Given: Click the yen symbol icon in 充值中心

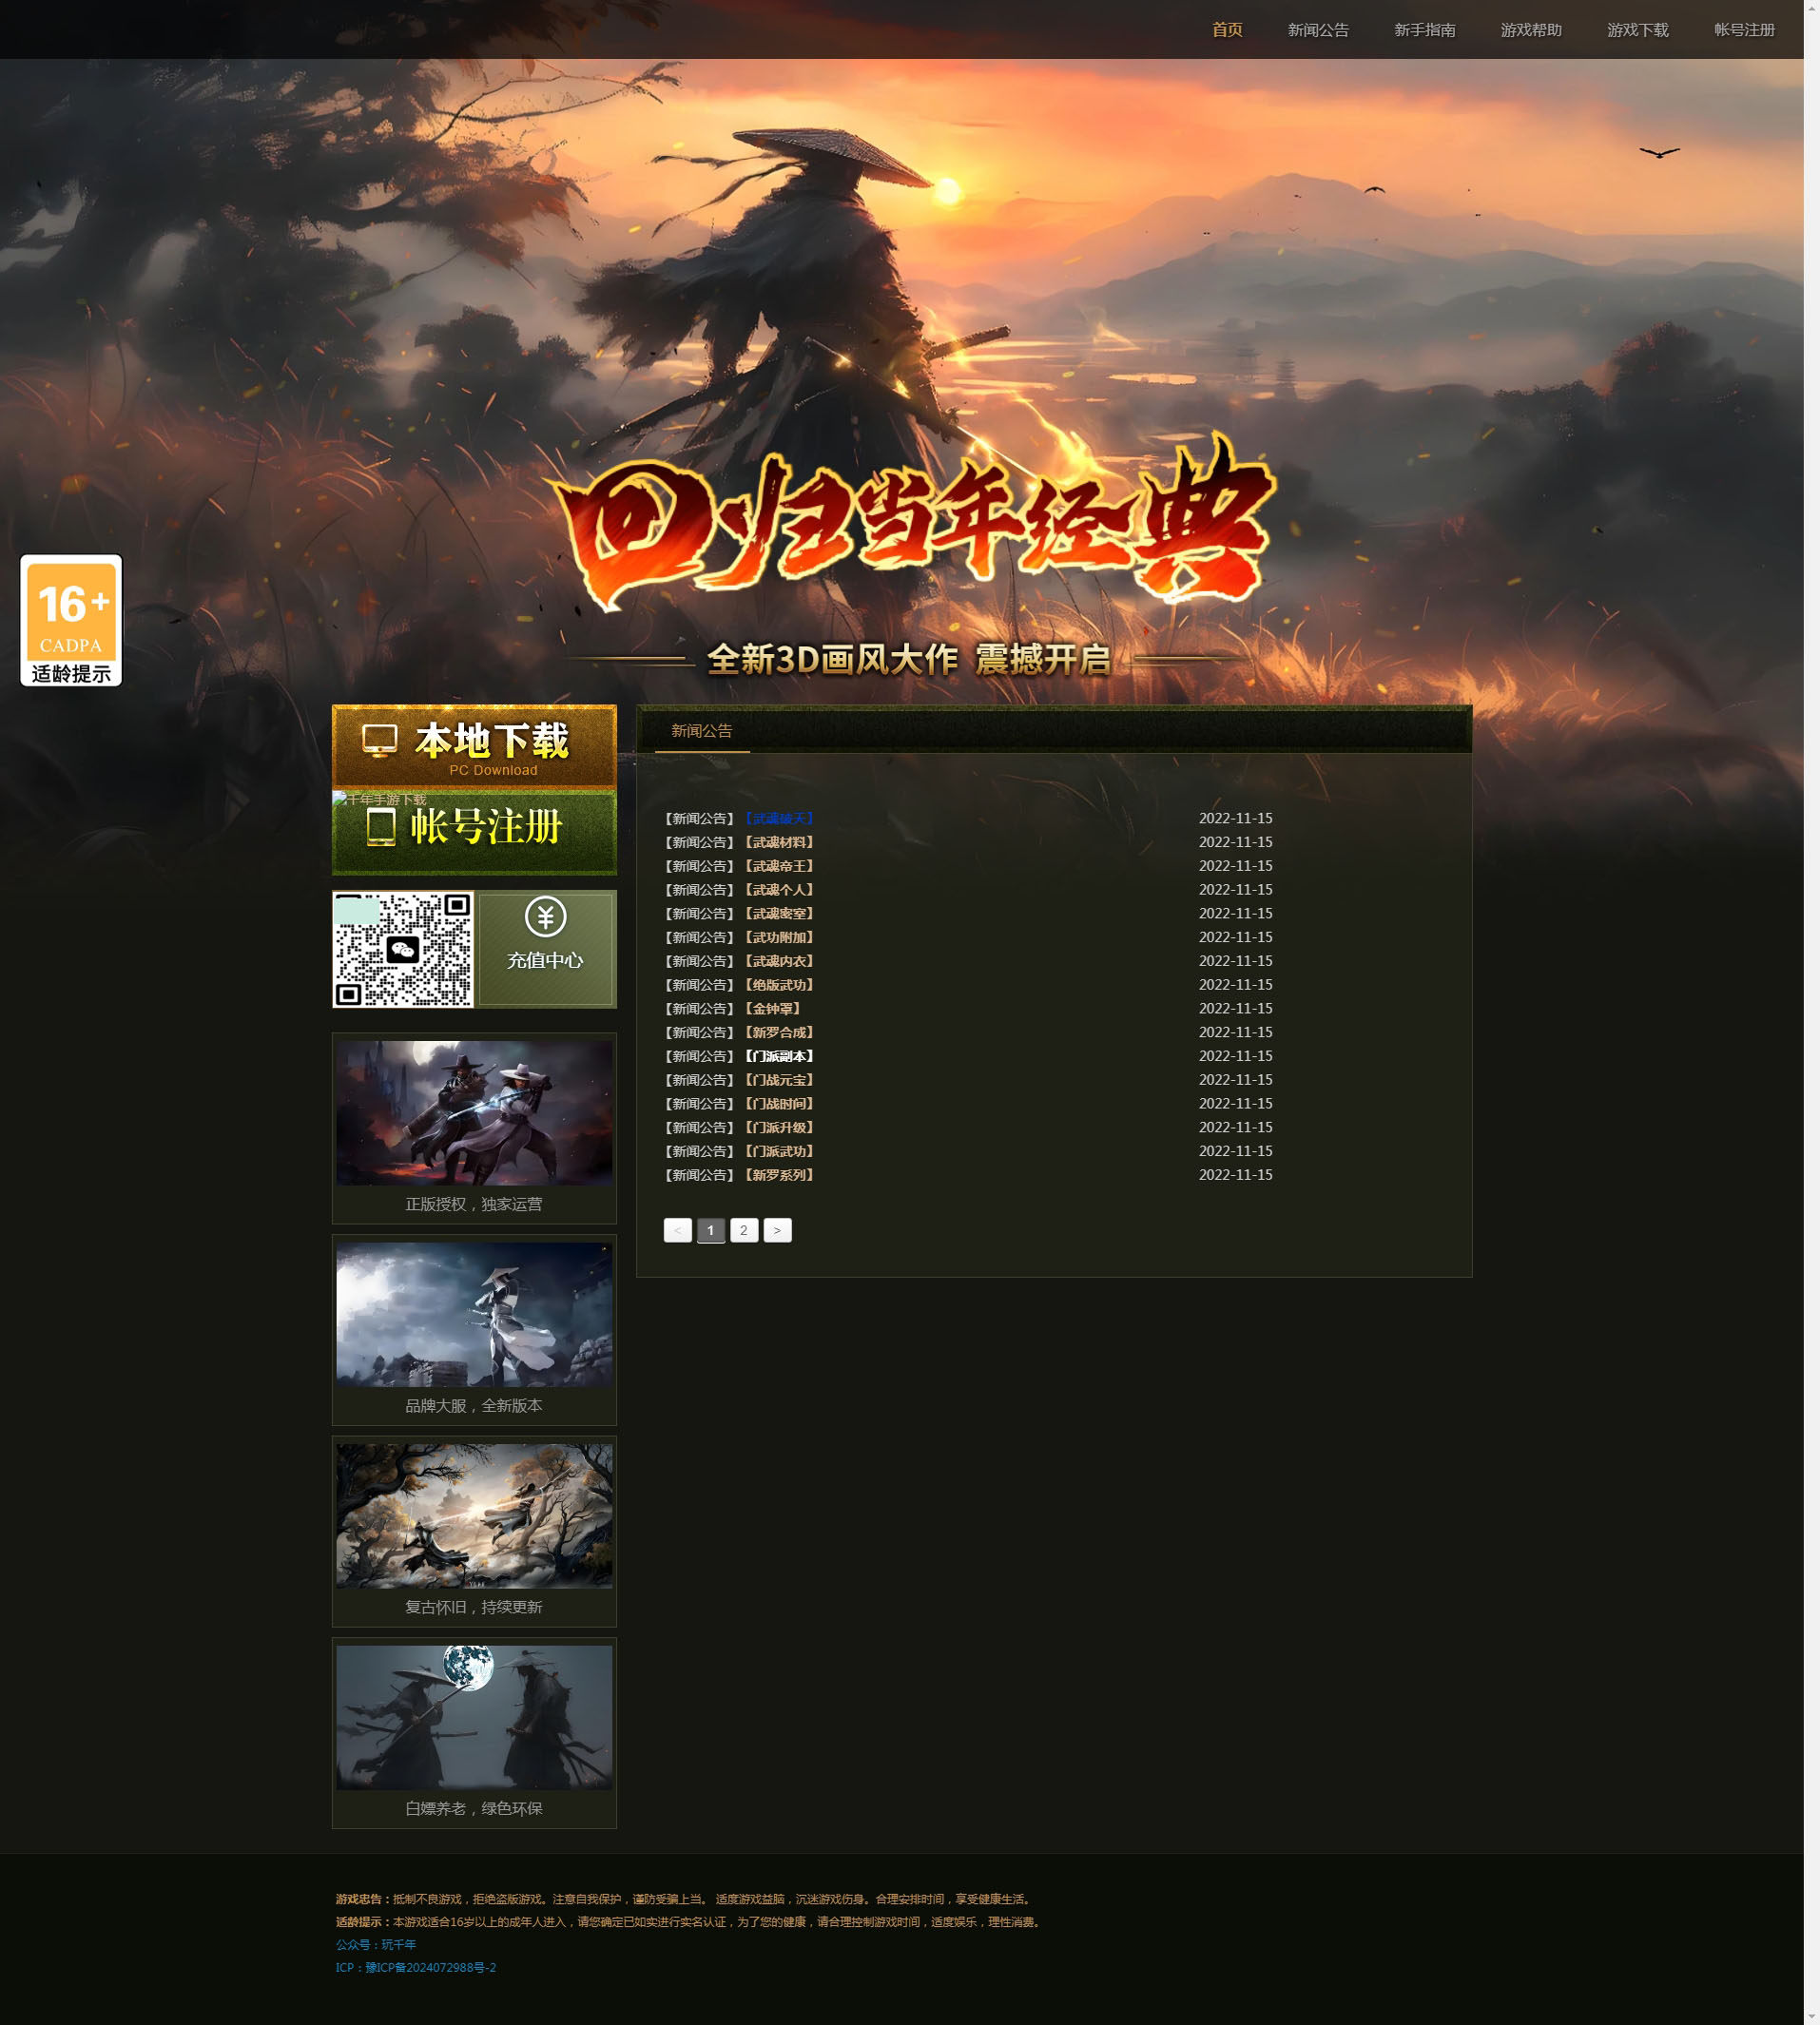Looking at the screenshot, I should click(545, 917).
